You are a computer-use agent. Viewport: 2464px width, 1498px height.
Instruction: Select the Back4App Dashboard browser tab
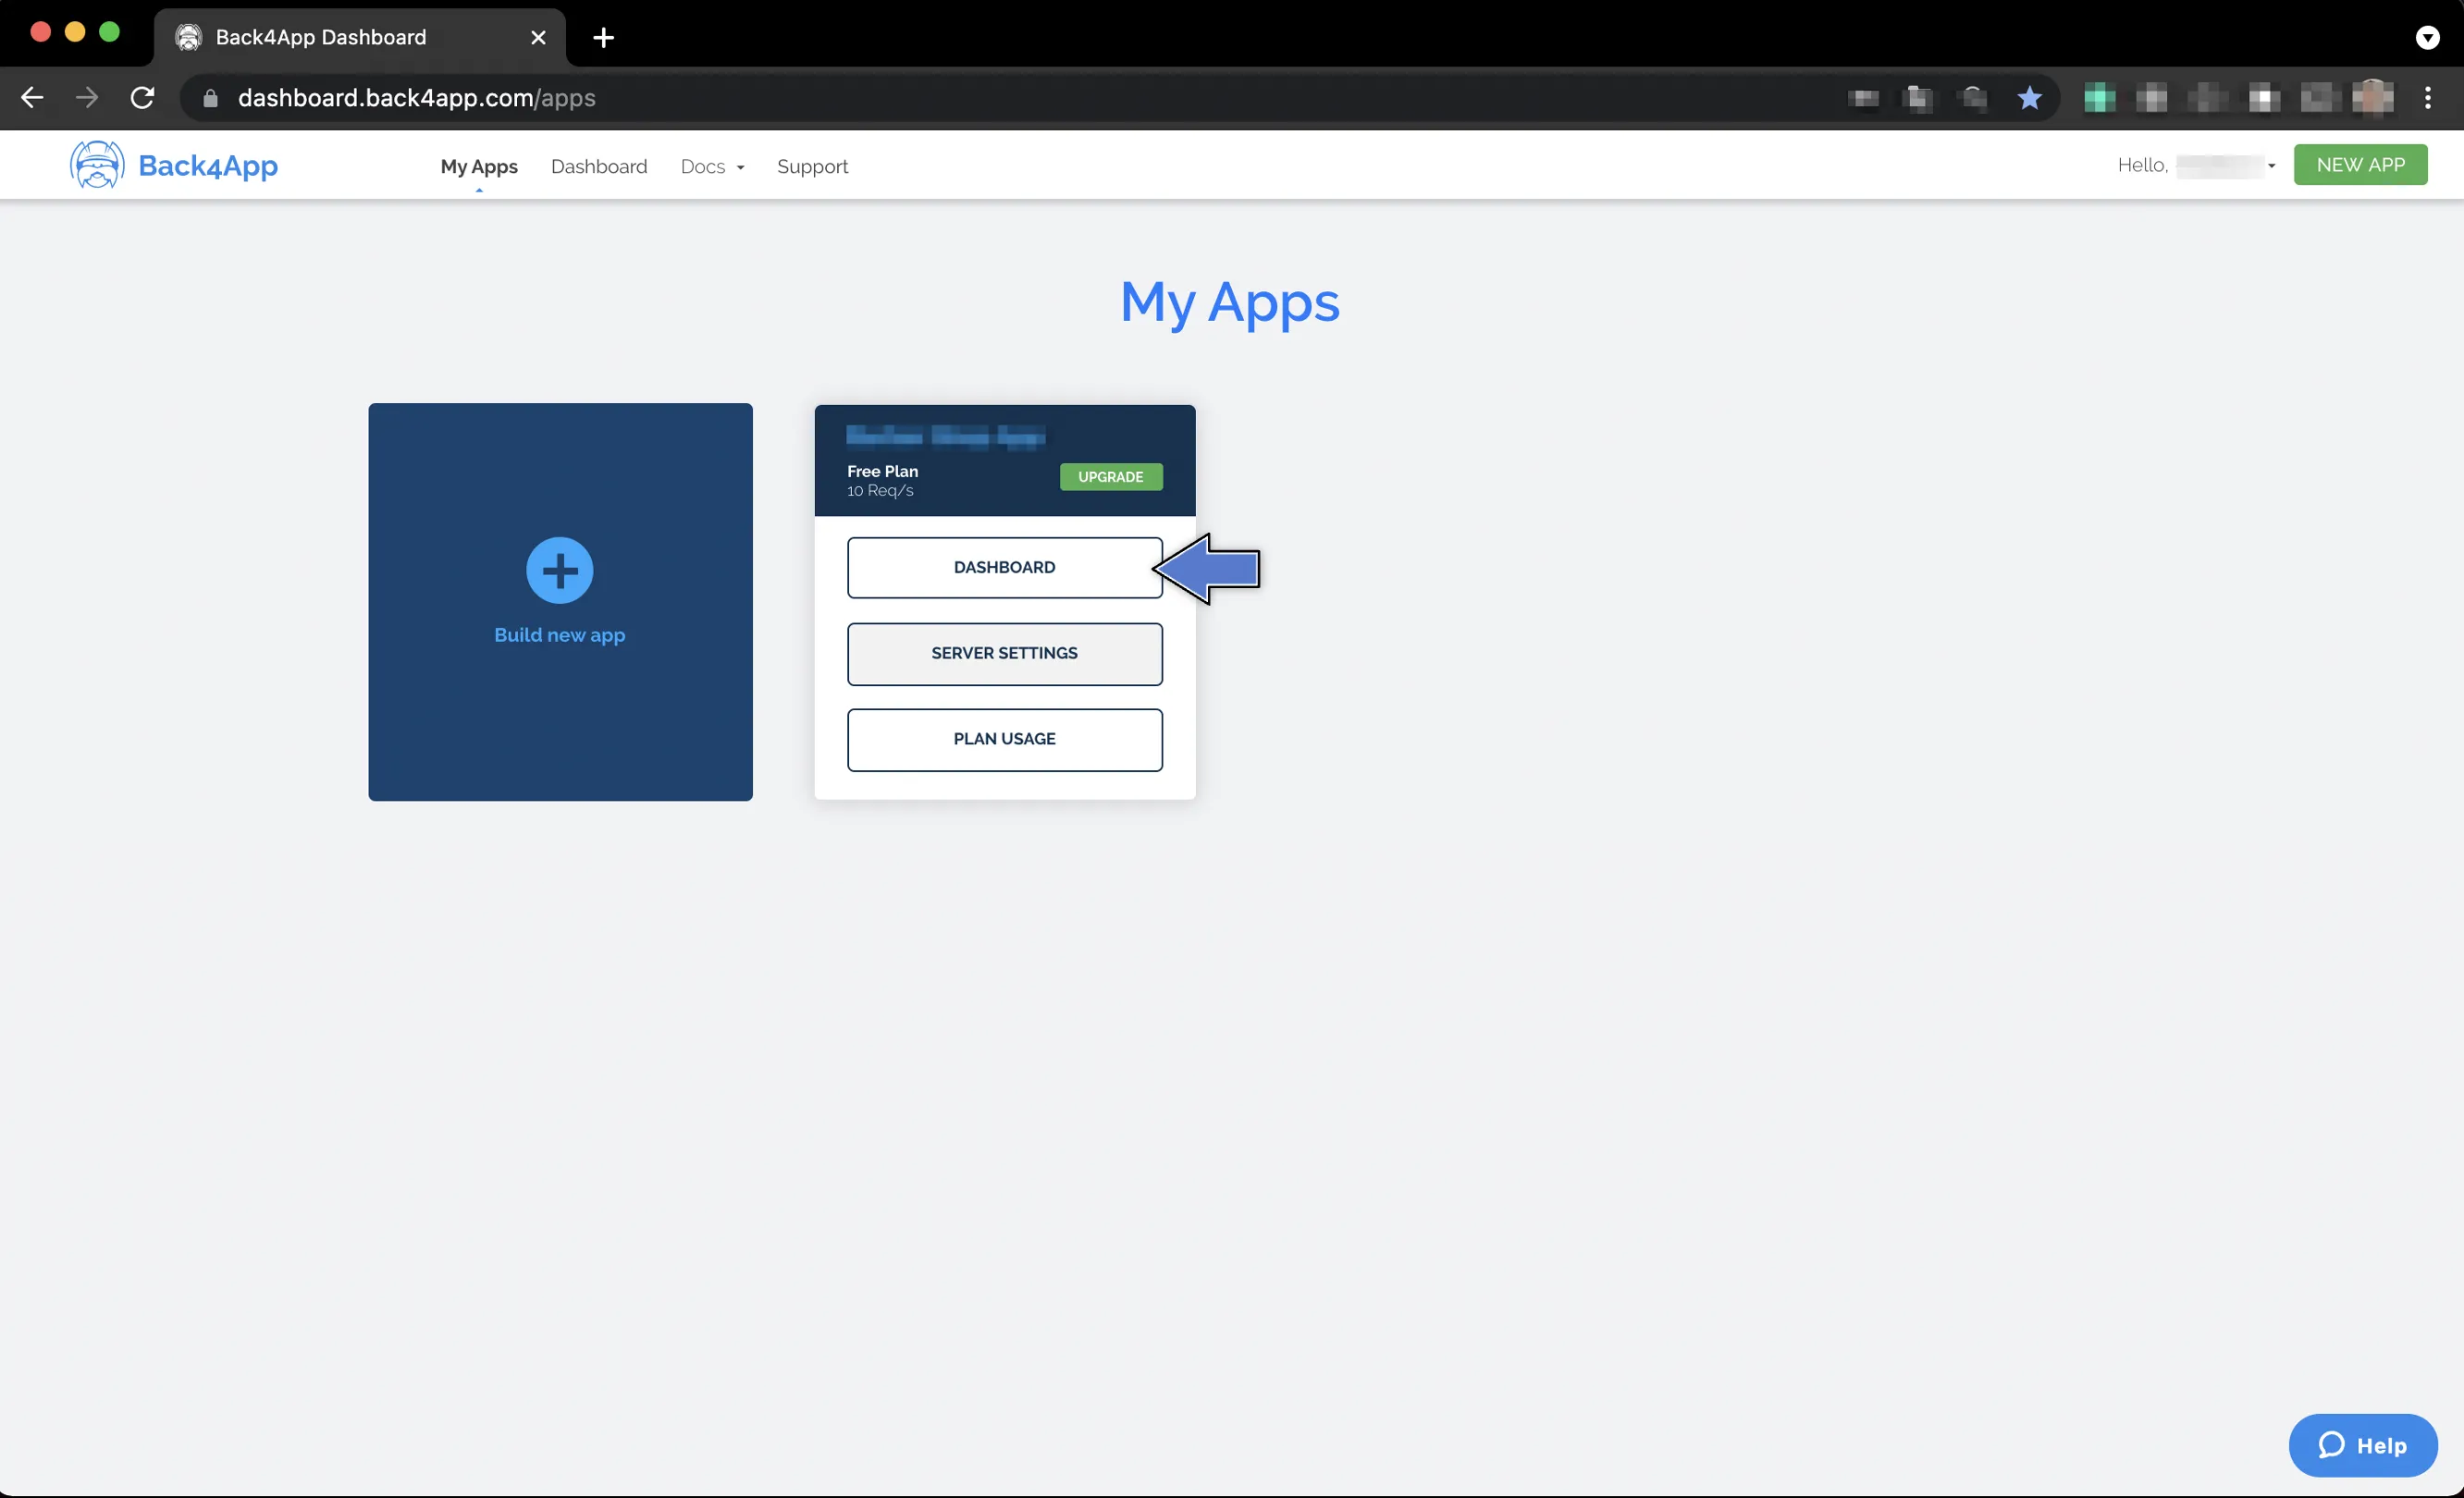[360, 38]
